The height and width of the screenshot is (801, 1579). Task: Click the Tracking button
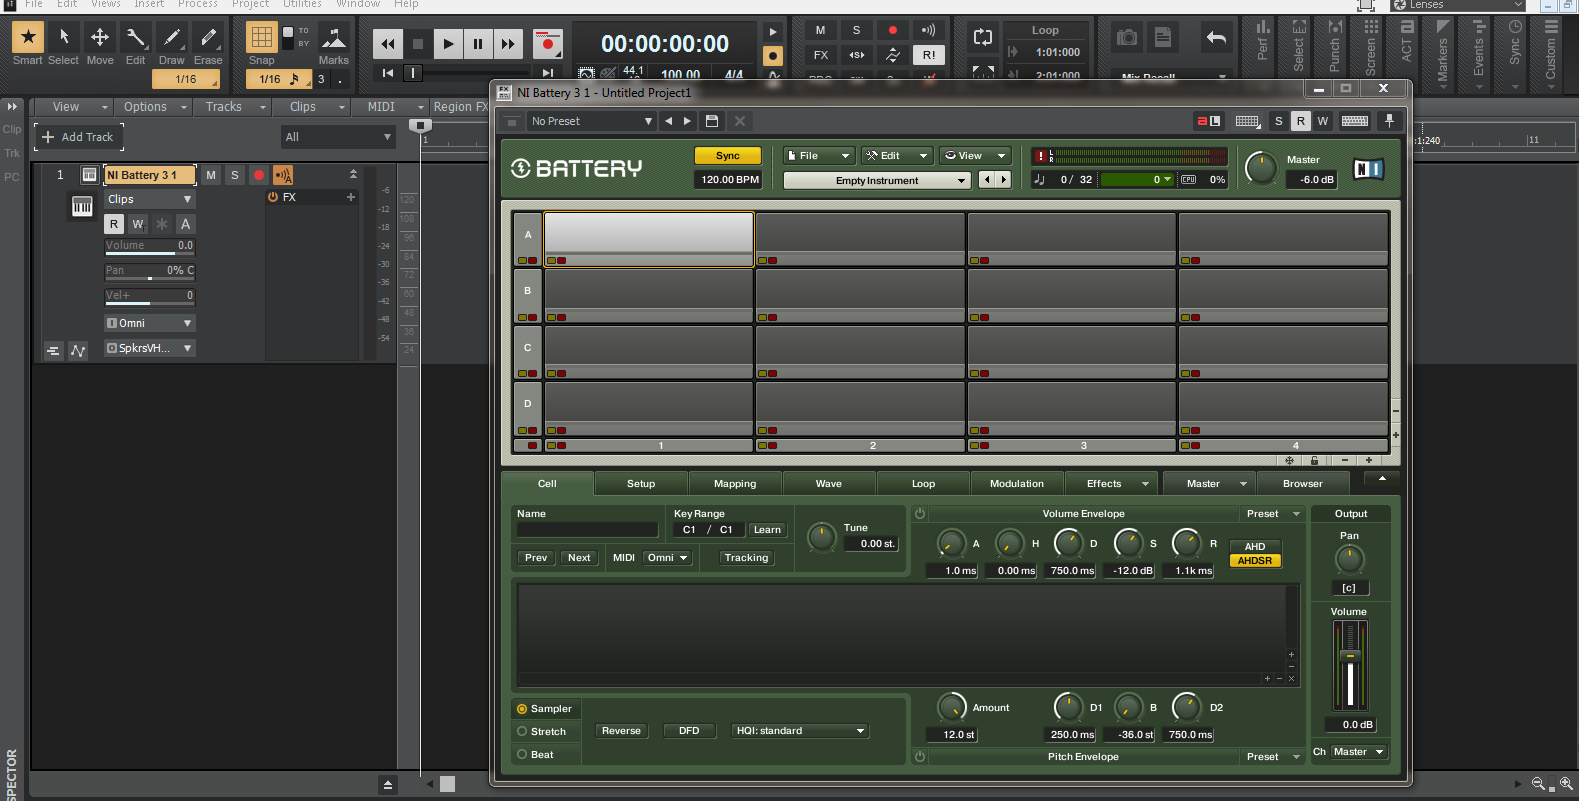click(x=747, y=558)
